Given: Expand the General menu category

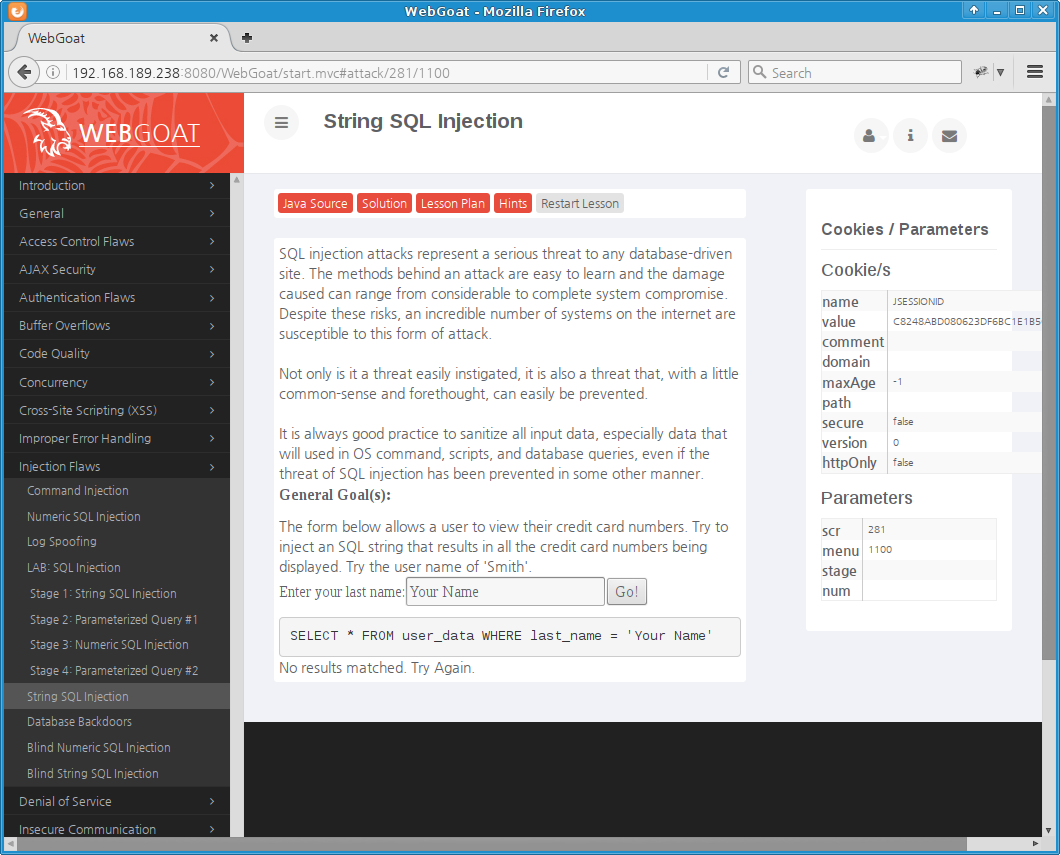Looking at the screenshot, I should coord(116,214).
